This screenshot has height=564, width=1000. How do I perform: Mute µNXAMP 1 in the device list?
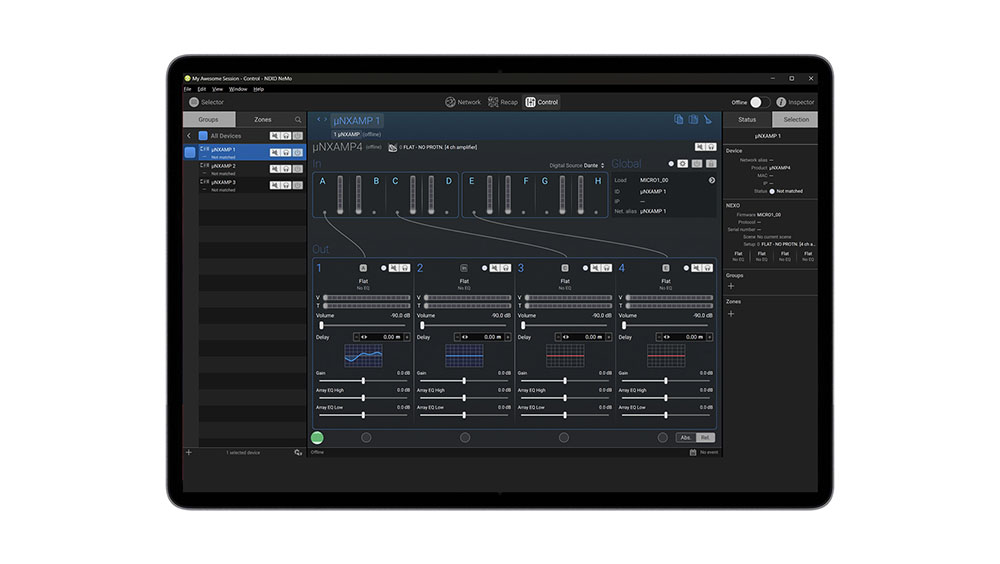click(274, 152)
